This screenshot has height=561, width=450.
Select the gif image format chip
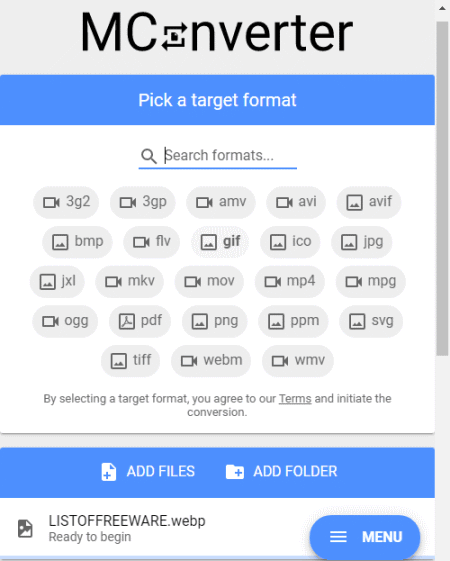[220, 242]
